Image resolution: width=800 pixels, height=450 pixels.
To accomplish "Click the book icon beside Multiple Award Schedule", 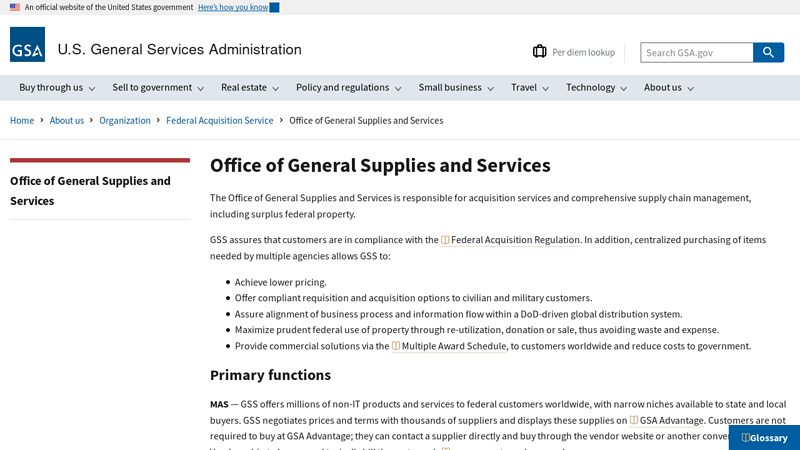I will click(x=396, y=346).
